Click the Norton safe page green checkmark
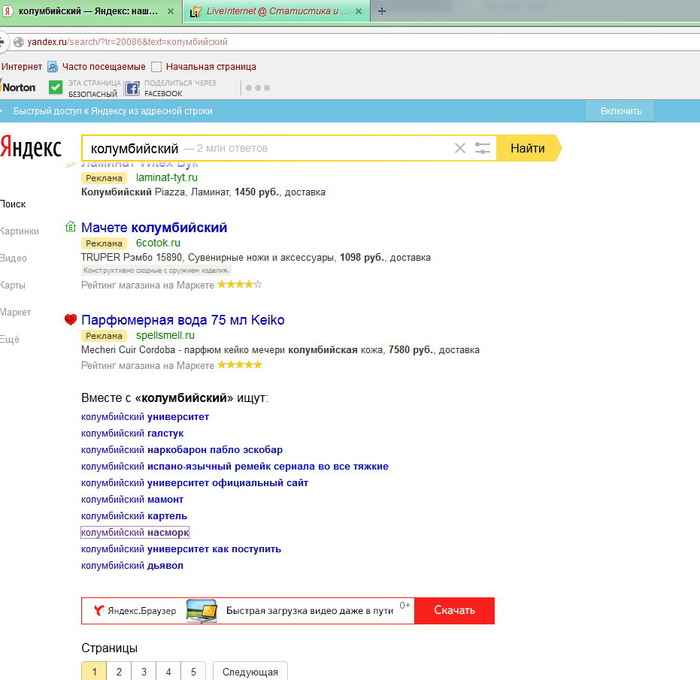This screenshot has width=700, height=680. [55, 87]
